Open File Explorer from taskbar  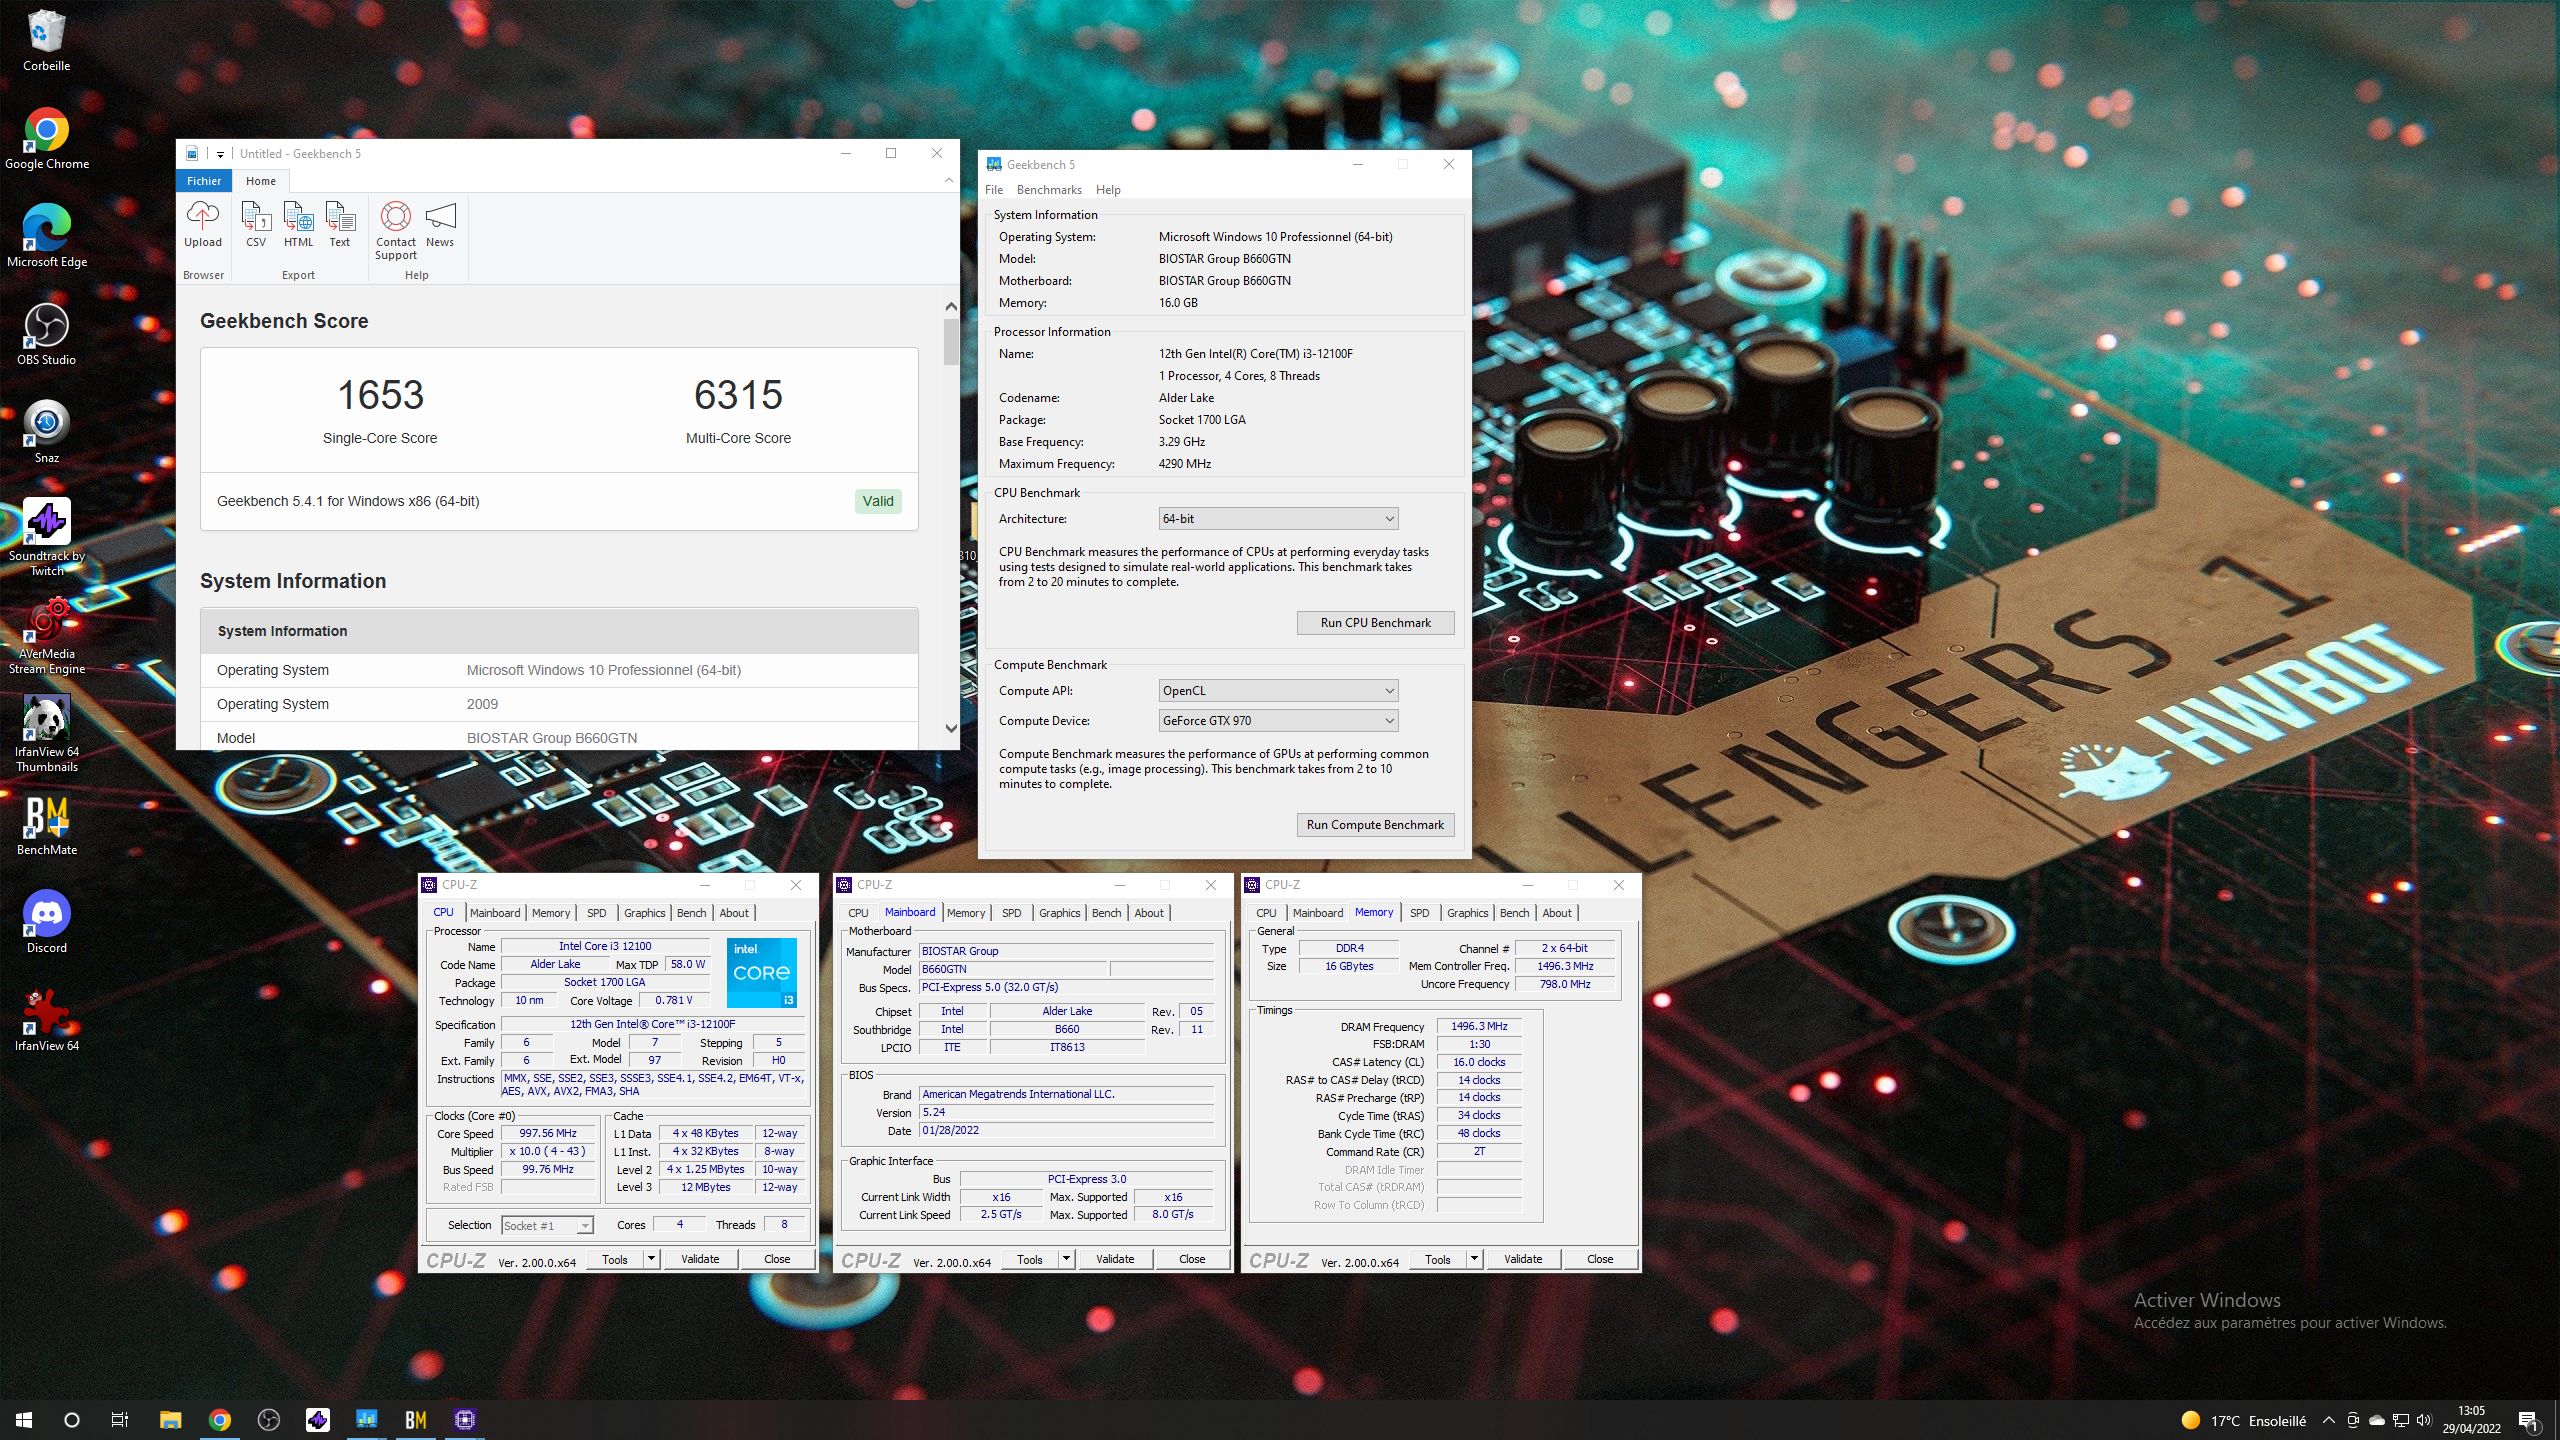pos(170,1420)
